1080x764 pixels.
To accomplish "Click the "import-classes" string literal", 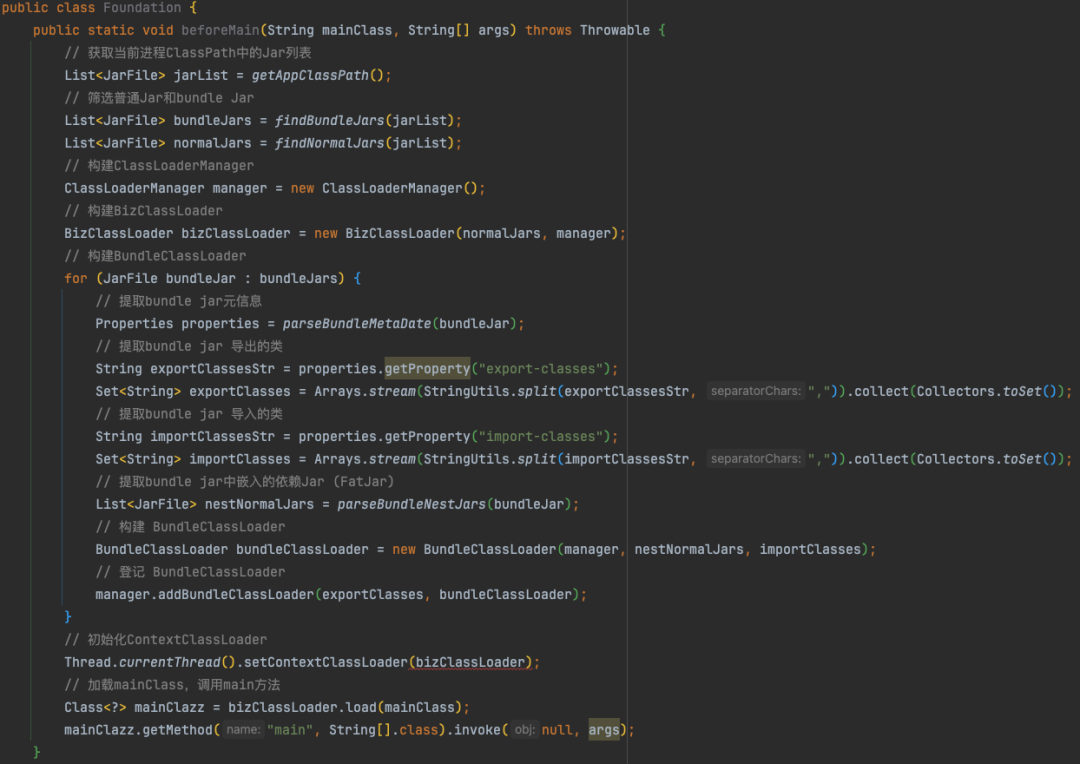I will [541, 437].
